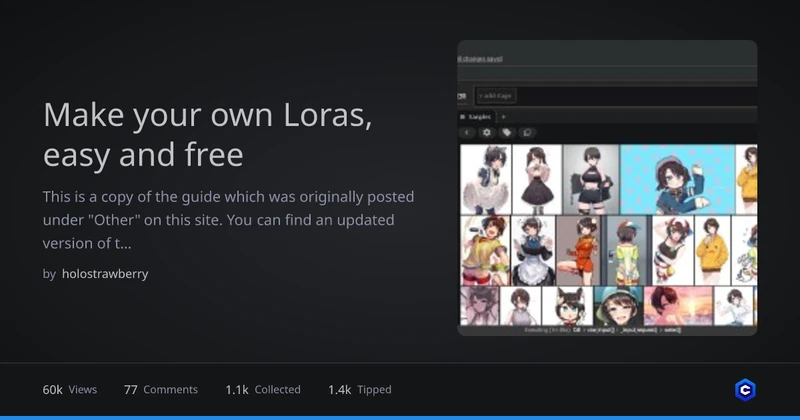The width and height of the screenshot is (800, 420).
Task: Click the back arrow button in the preview toolbar
Action: click(467, 133)
